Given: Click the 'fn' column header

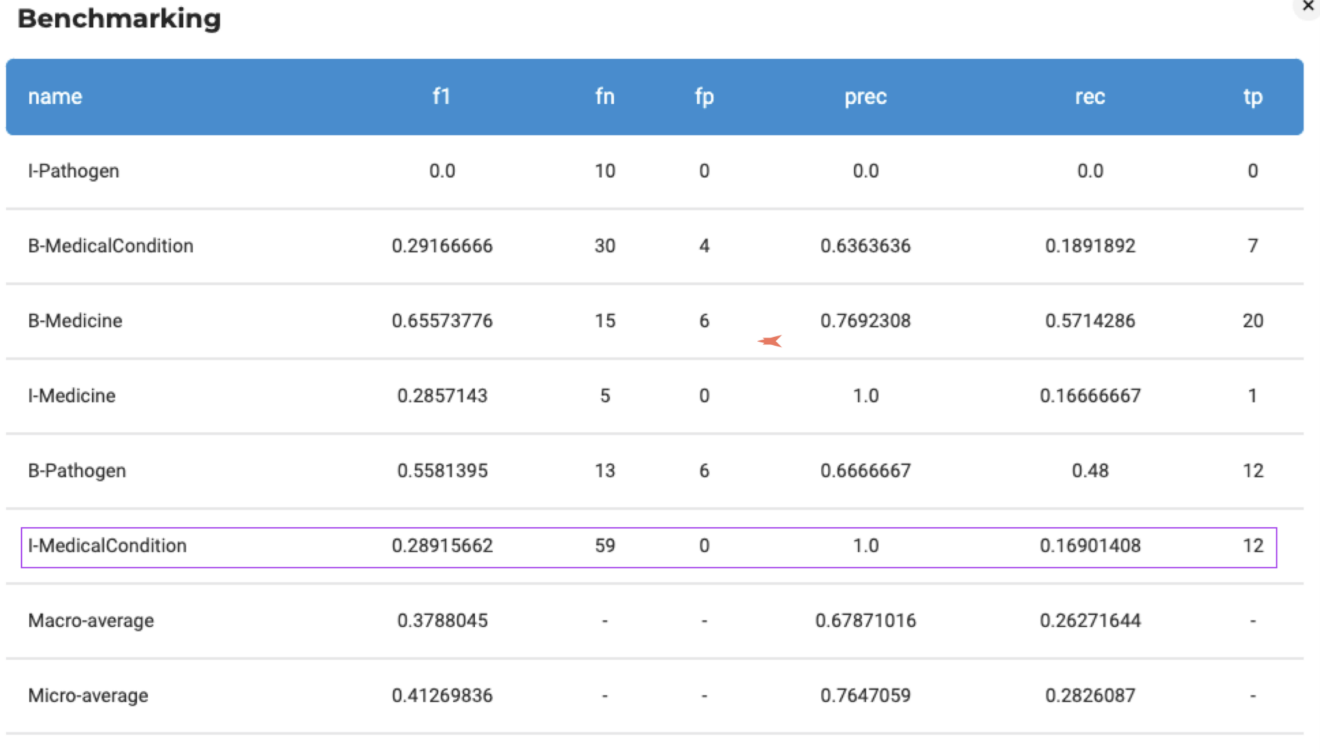Looking at the screenshot, I should pos(604,97).
